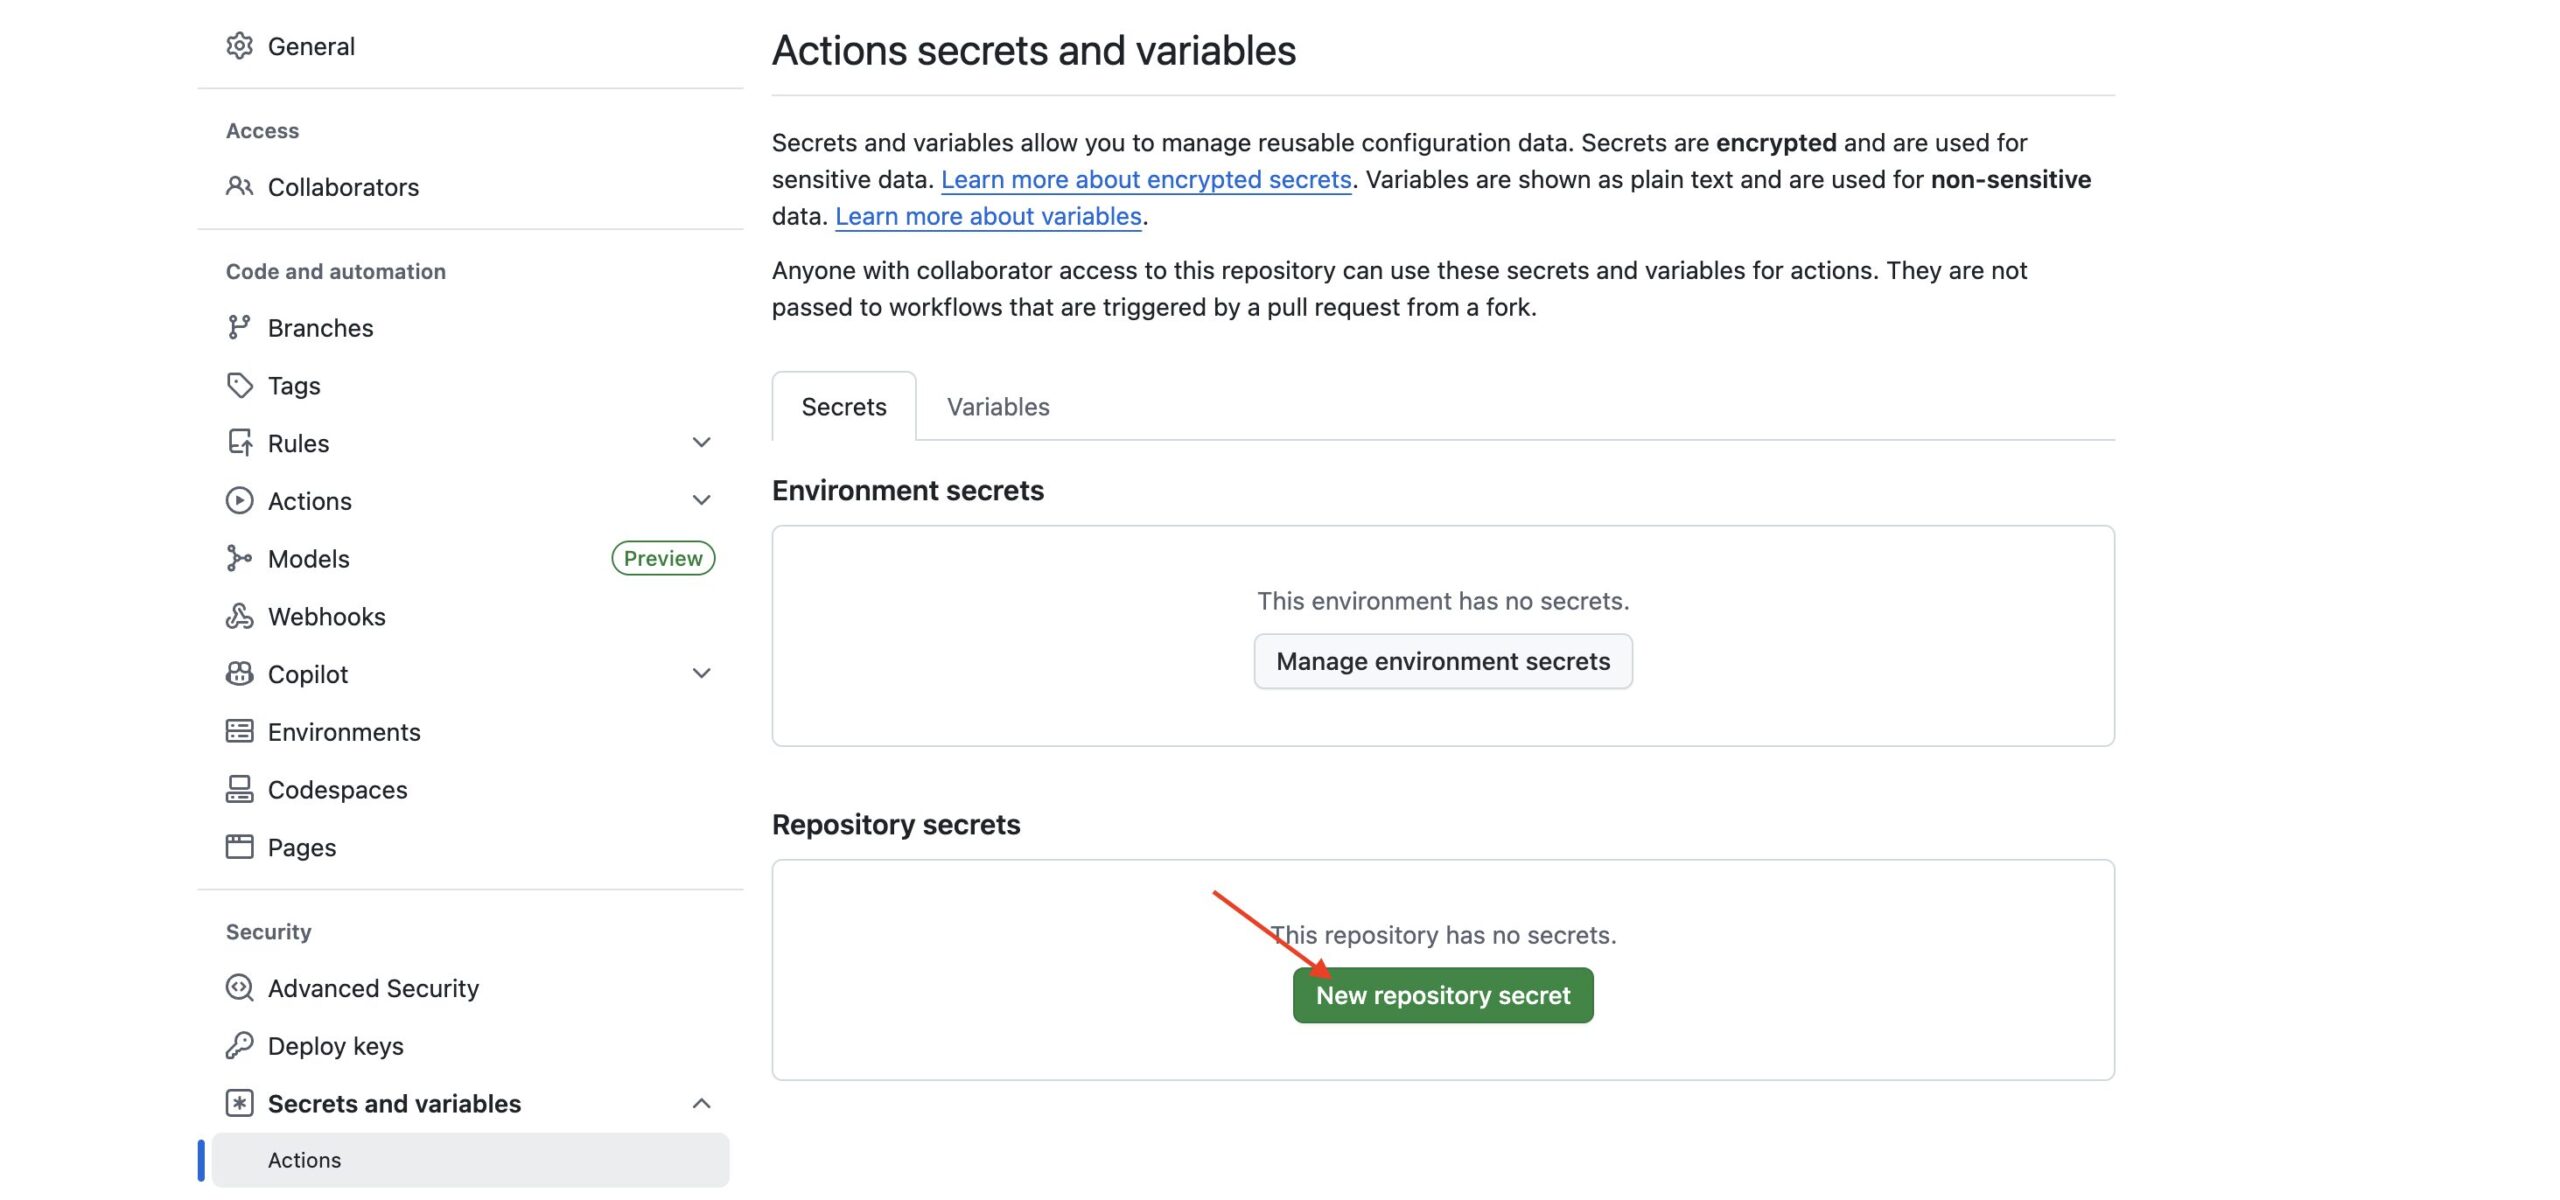Image resolution: width=2560 pixels, height=1200 pixels.
Task: Open Models settings with Preview badge
Action: [309, 559]
